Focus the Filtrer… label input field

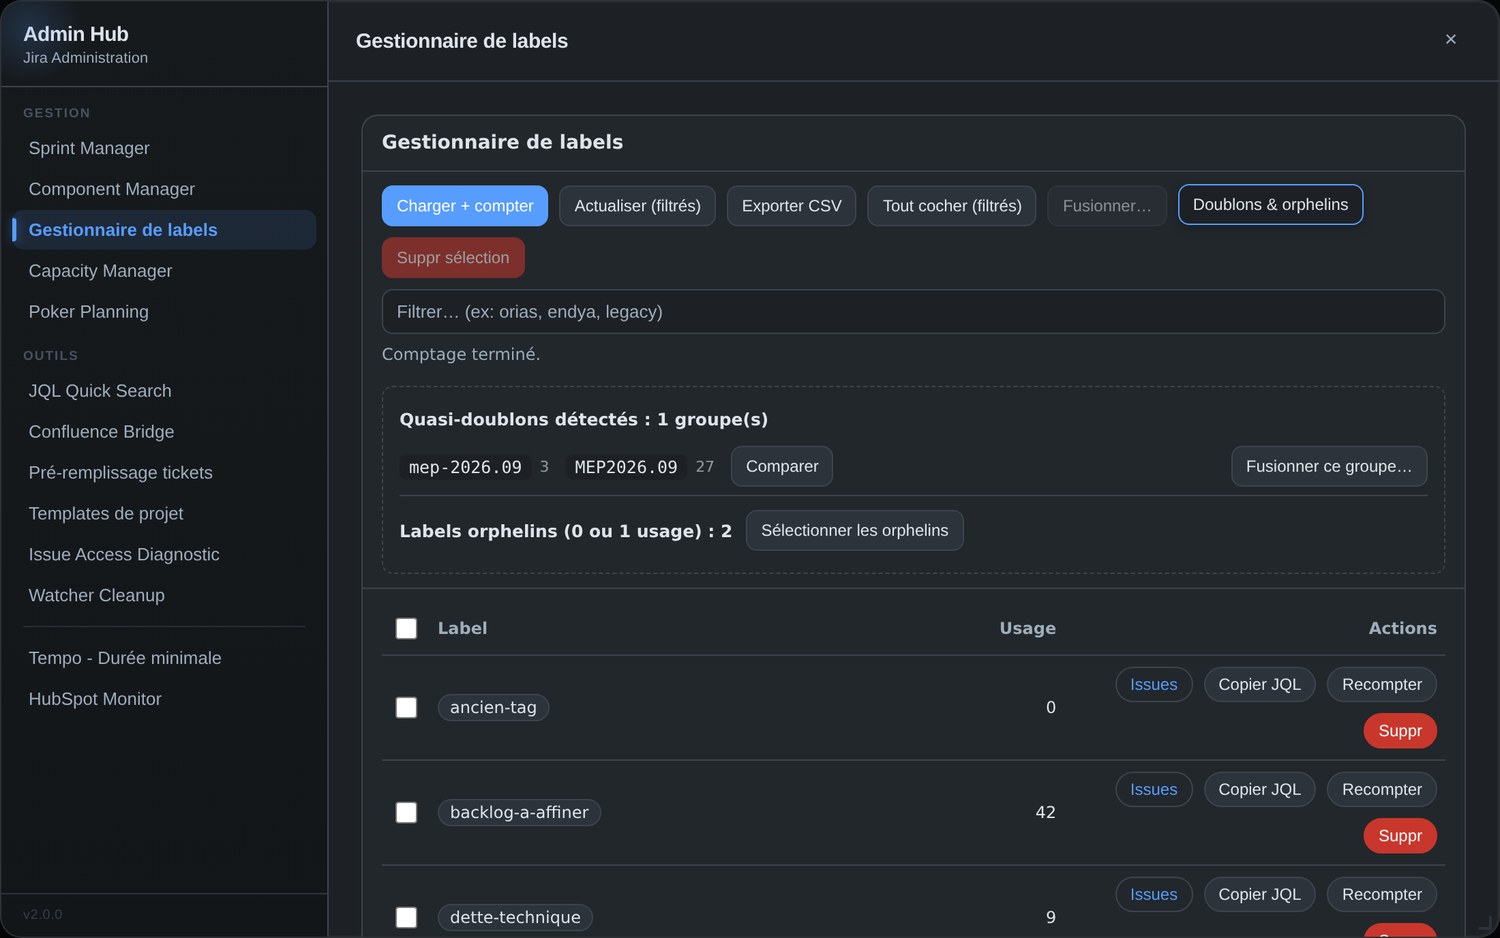click(913, 312)
